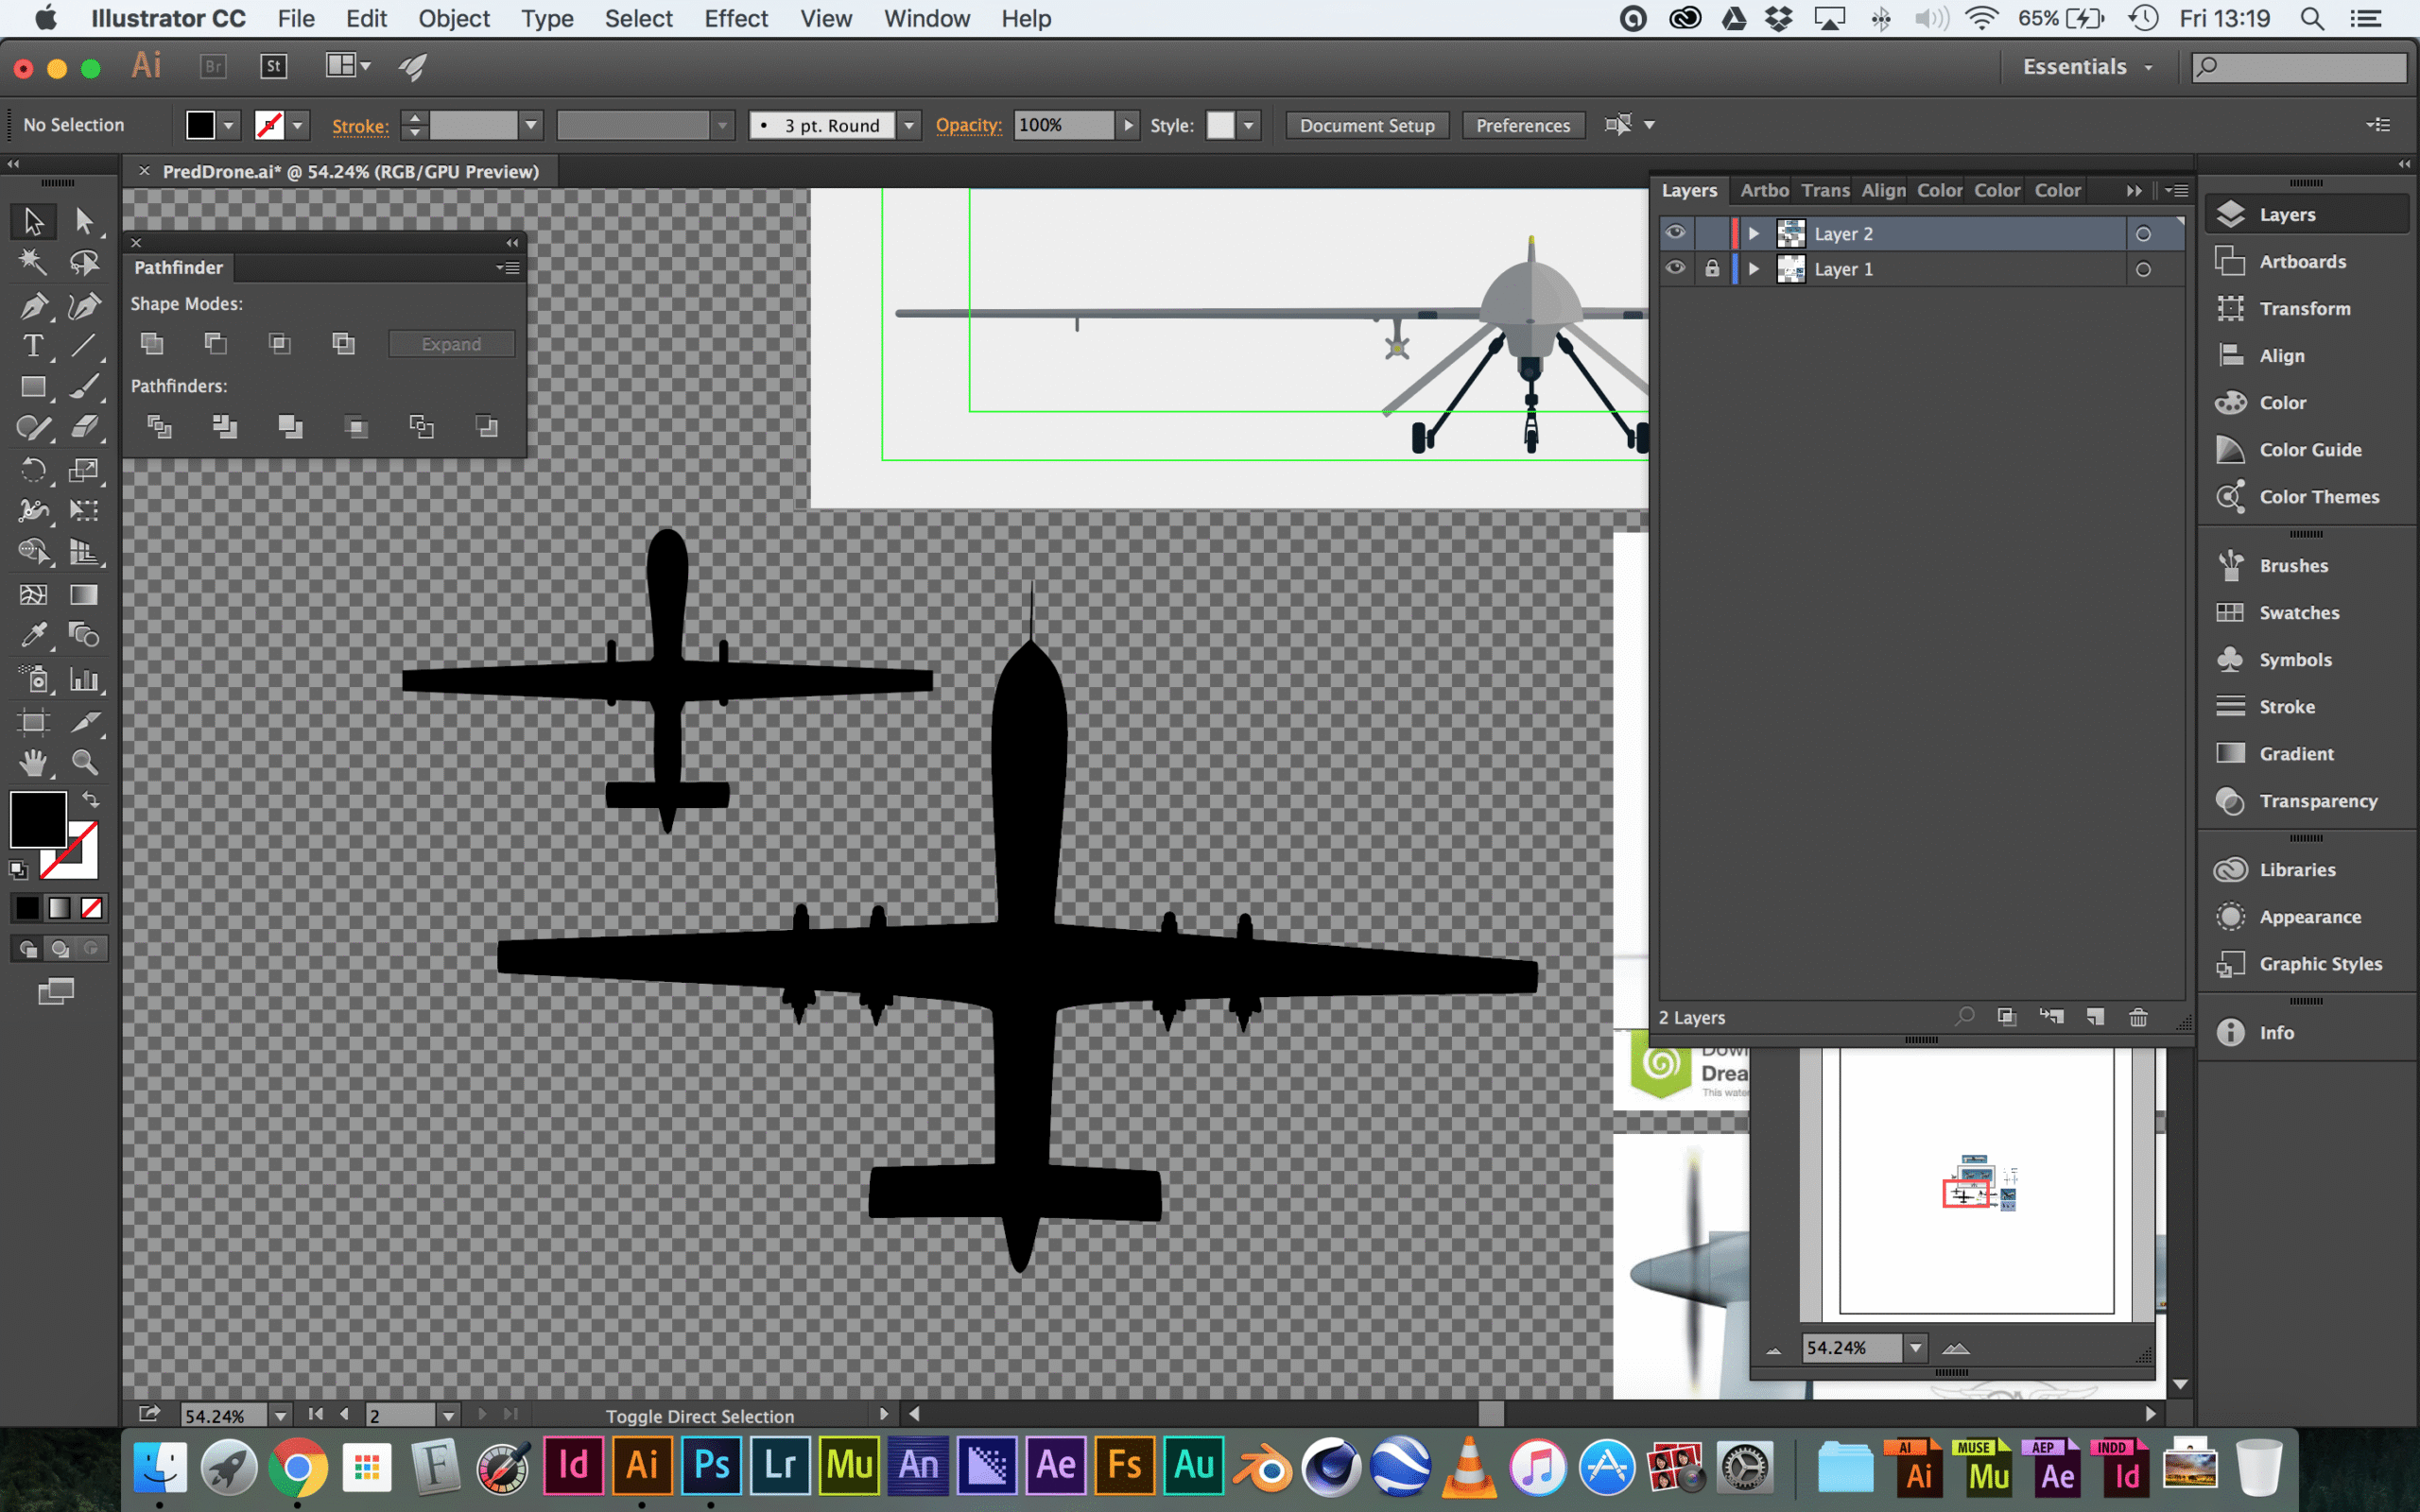Switch to the Align tab
The height and width of the screenshot is (1512, 2420).
pyautogui.click(x=1883, y=190)
